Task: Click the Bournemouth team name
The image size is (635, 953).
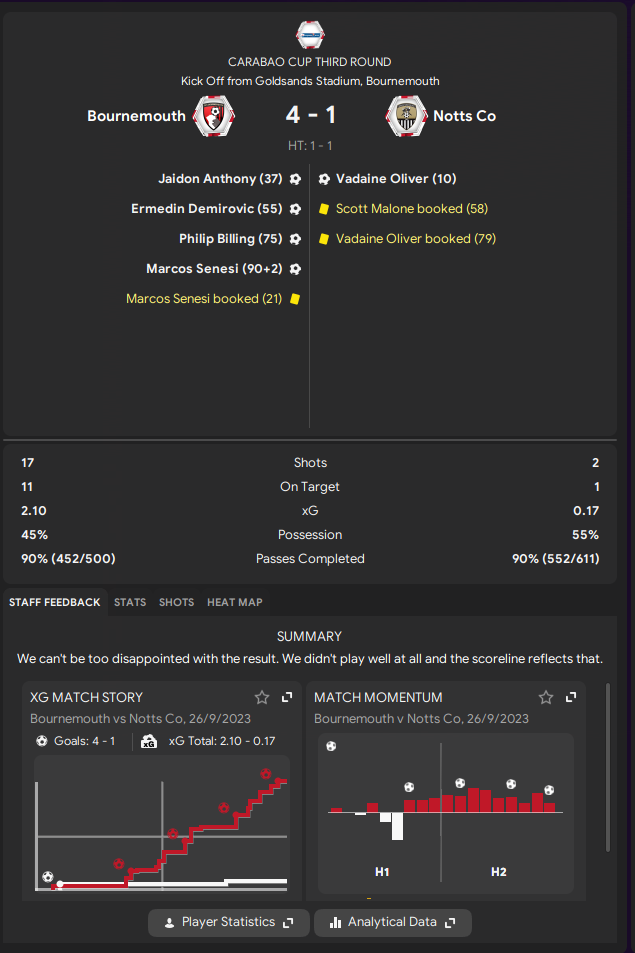Action: coord(136,116)
